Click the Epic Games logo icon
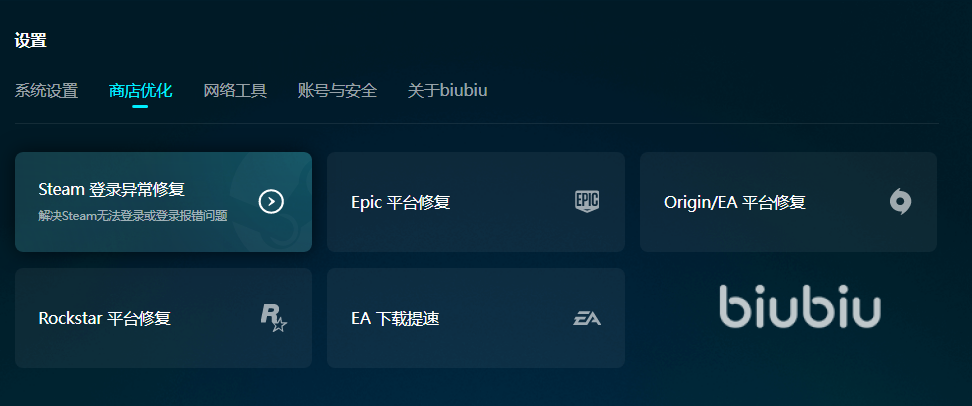This screenshot has width=972, height=406. (x=587, y=202)
